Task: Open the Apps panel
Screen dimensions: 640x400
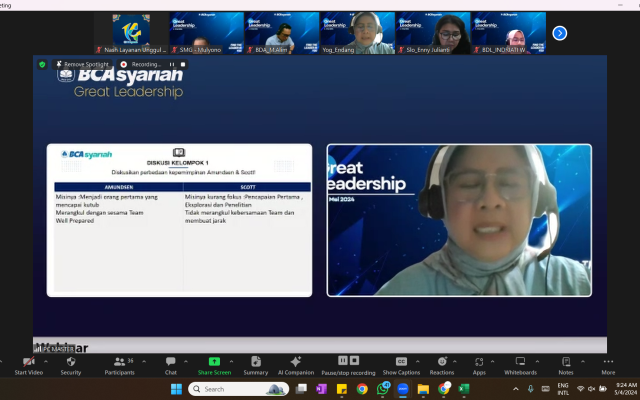Action: 479,365
